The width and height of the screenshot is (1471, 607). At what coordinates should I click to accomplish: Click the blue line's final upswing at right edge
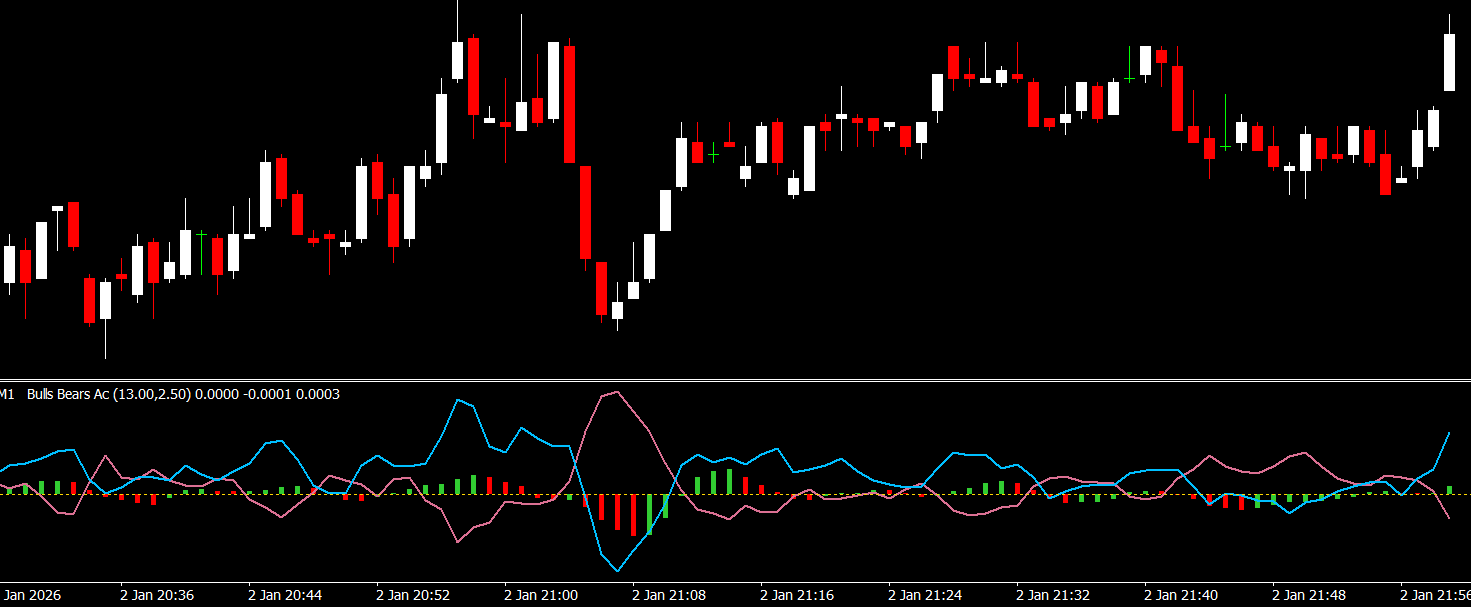(1444, 448)
